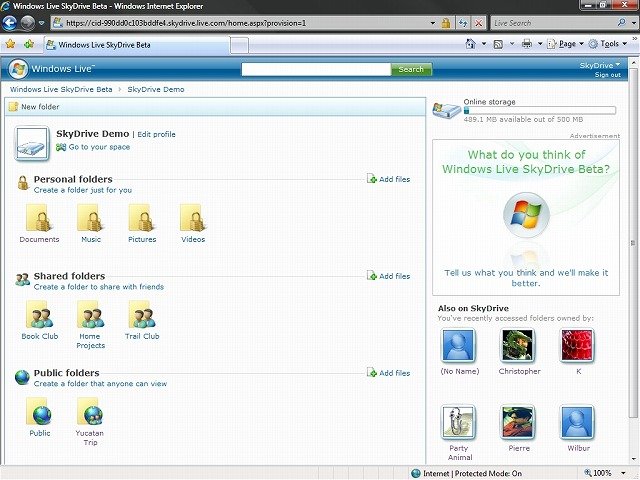Viewport: 640px width, 480px height.
Task: Change the 100% zoom level in status bar
Action: click(x=605, y=473)
